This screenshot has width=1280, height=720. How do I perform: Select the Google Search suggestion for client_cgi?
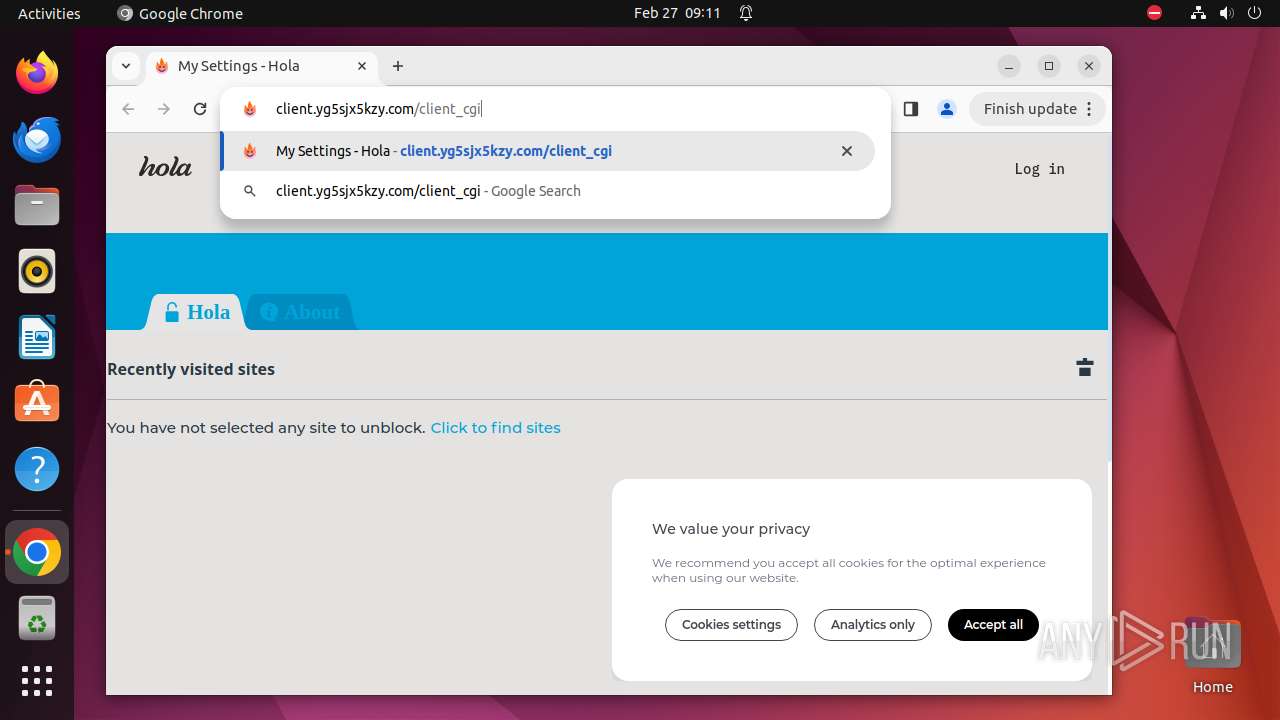[x=548, y=191]
